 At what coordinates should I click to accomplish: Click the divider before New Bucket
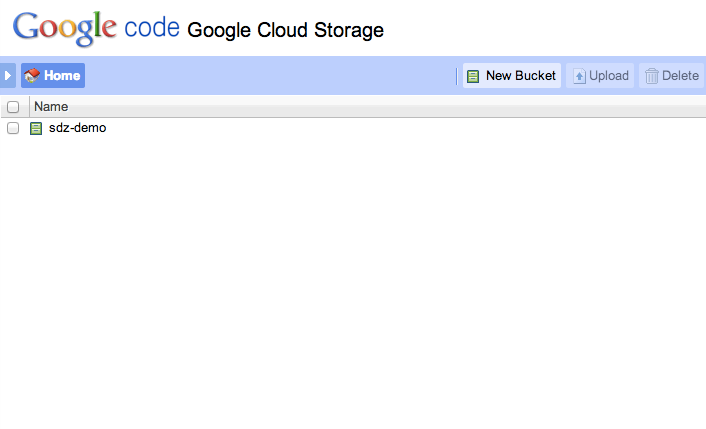457,76
